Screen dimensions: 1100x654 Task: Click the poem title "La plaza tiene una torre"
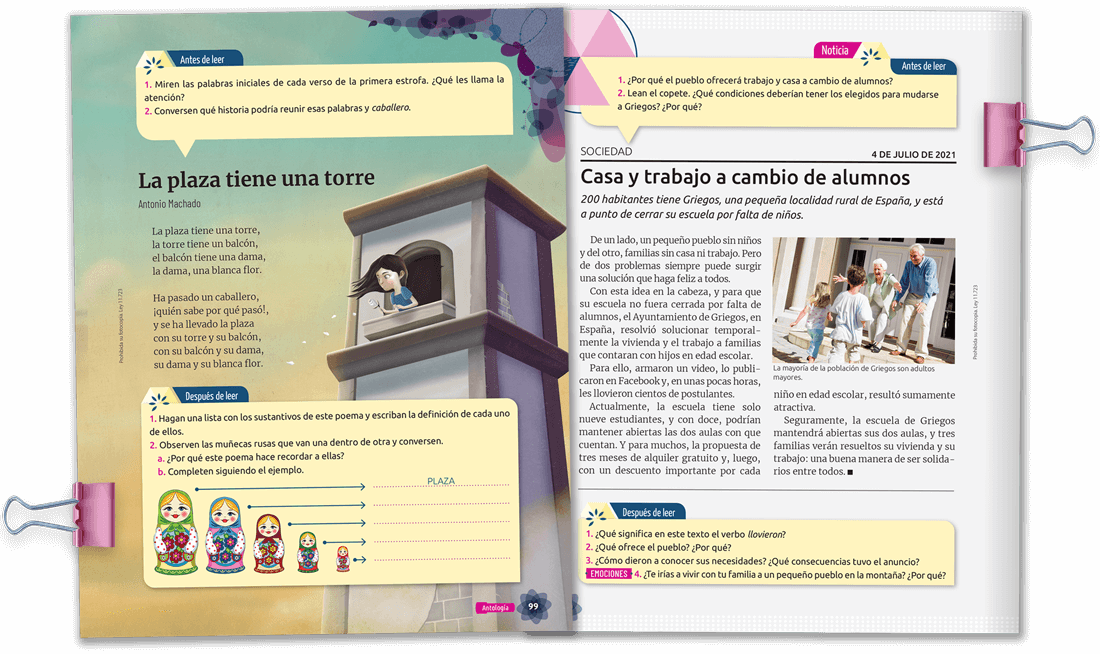[256, 180]
